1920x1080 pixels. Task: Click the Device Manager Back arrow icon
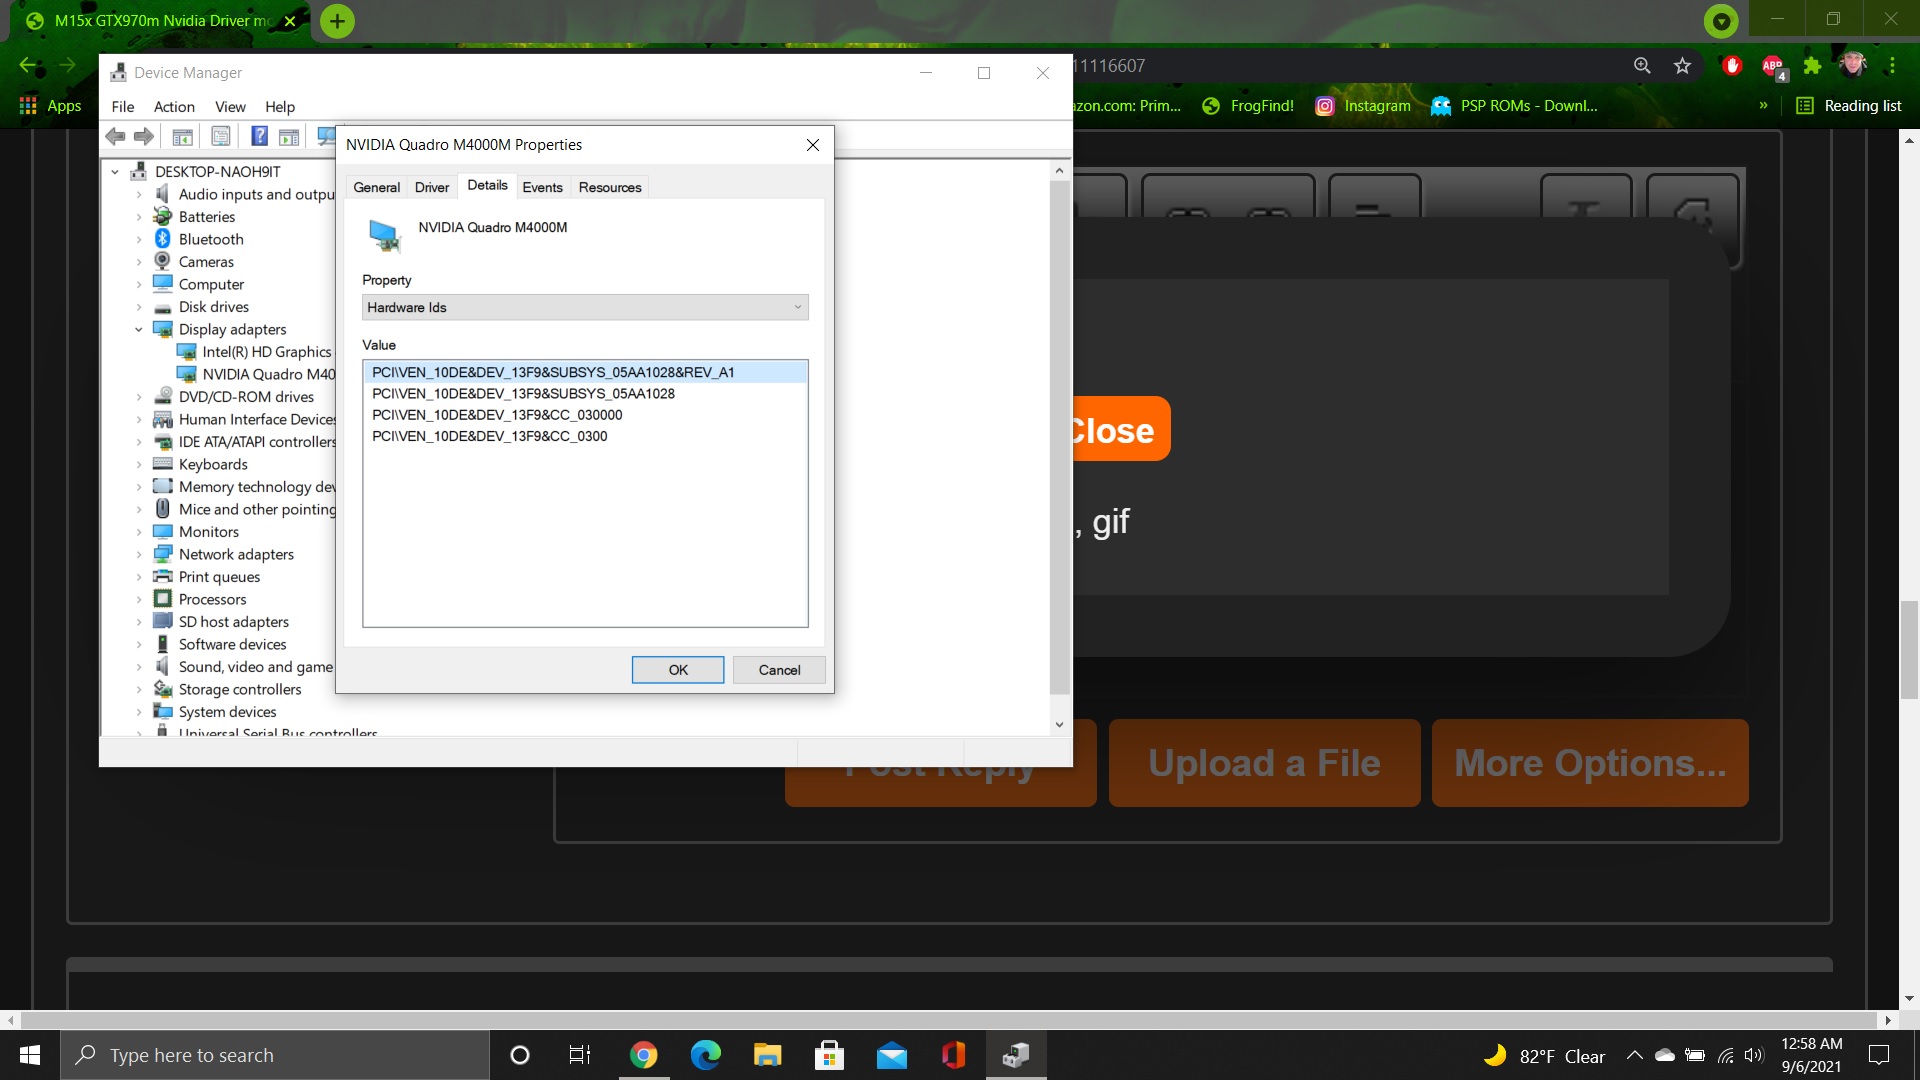(x=116, y=136)
